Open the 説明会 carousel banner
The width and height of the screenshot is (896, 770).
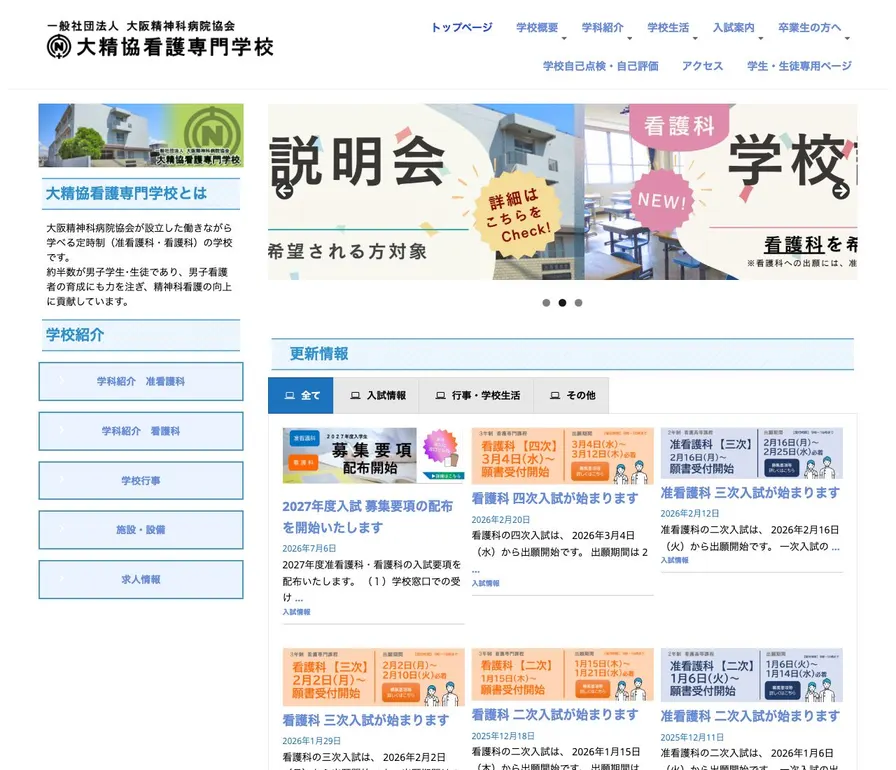click(x=426, y=191)
